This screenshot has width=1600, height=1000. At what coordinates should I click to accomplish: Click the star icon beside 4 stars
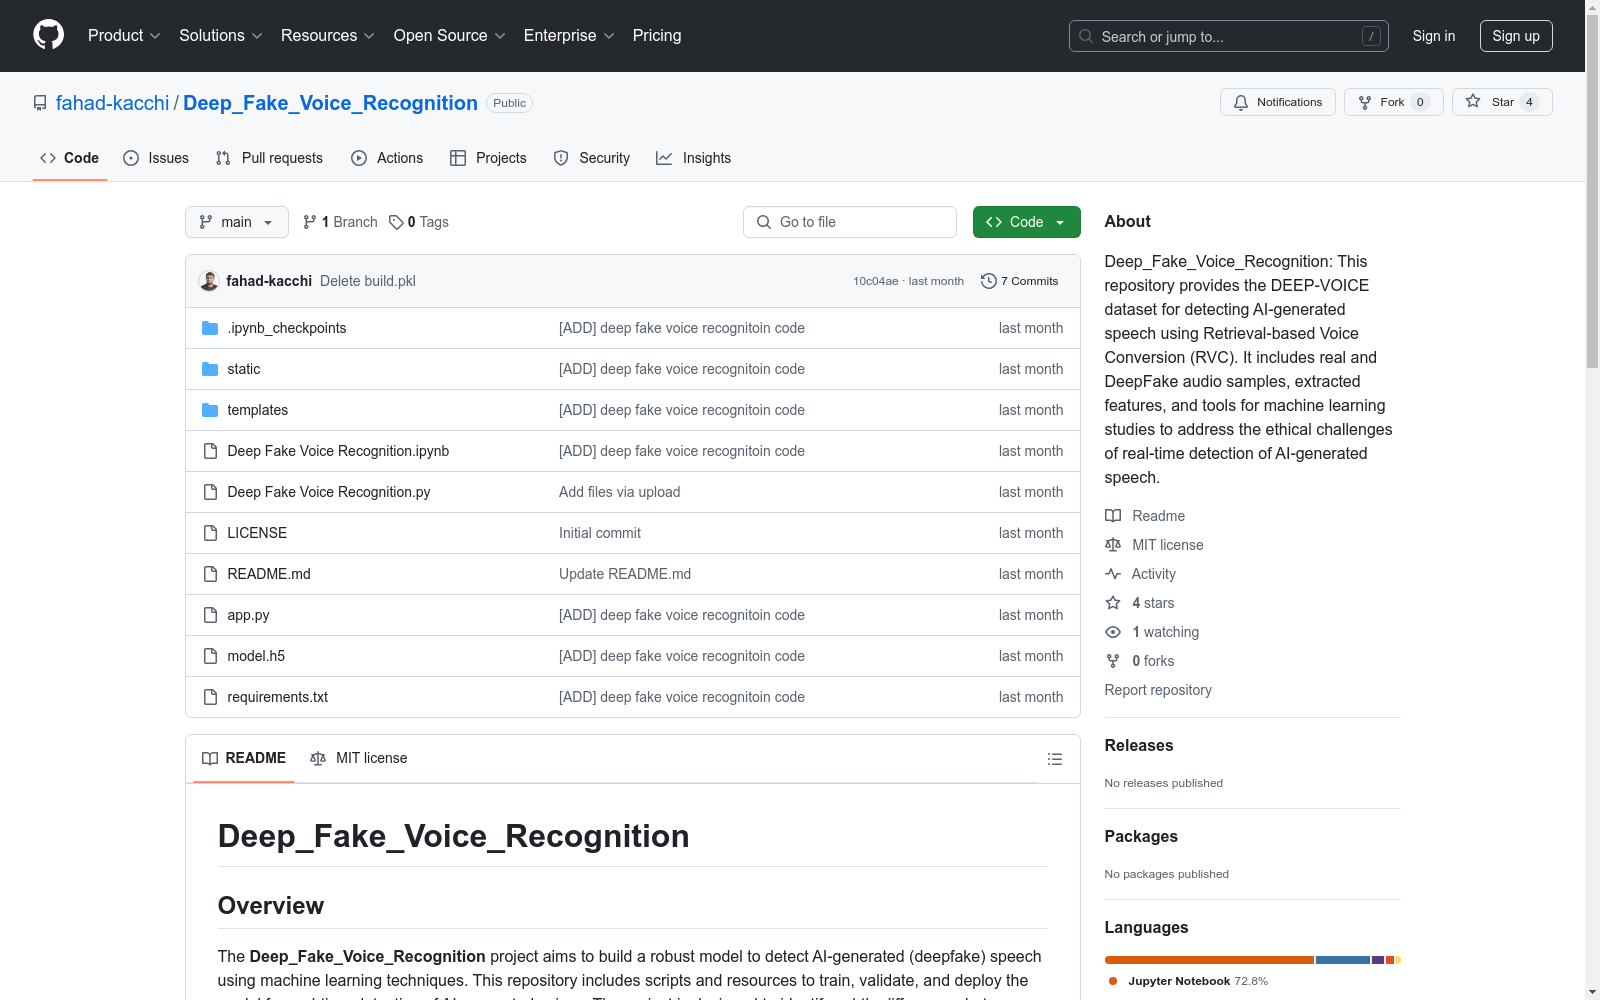coord(1113,603)
